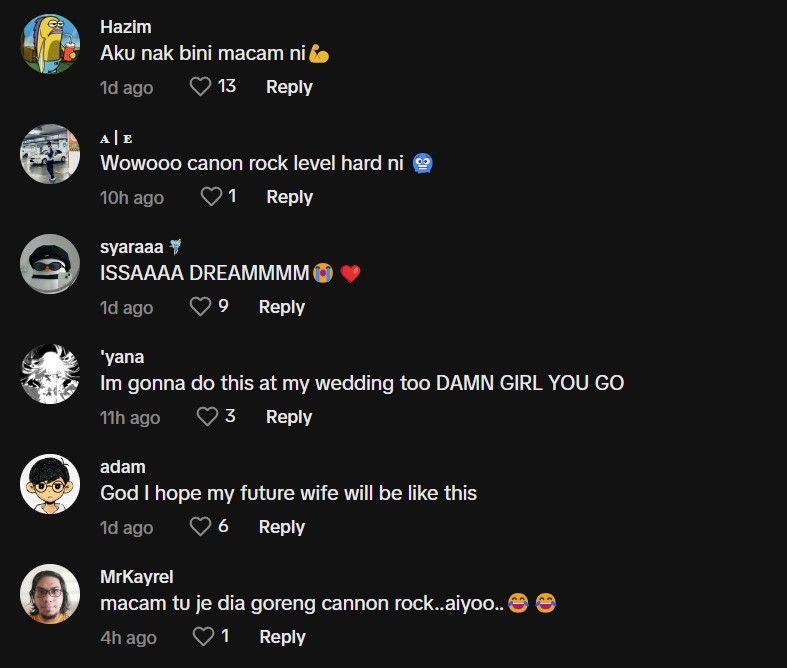This screenshot has height=668, width=787.
Task: View syaraaa's profile avatar
Action: 50,264
